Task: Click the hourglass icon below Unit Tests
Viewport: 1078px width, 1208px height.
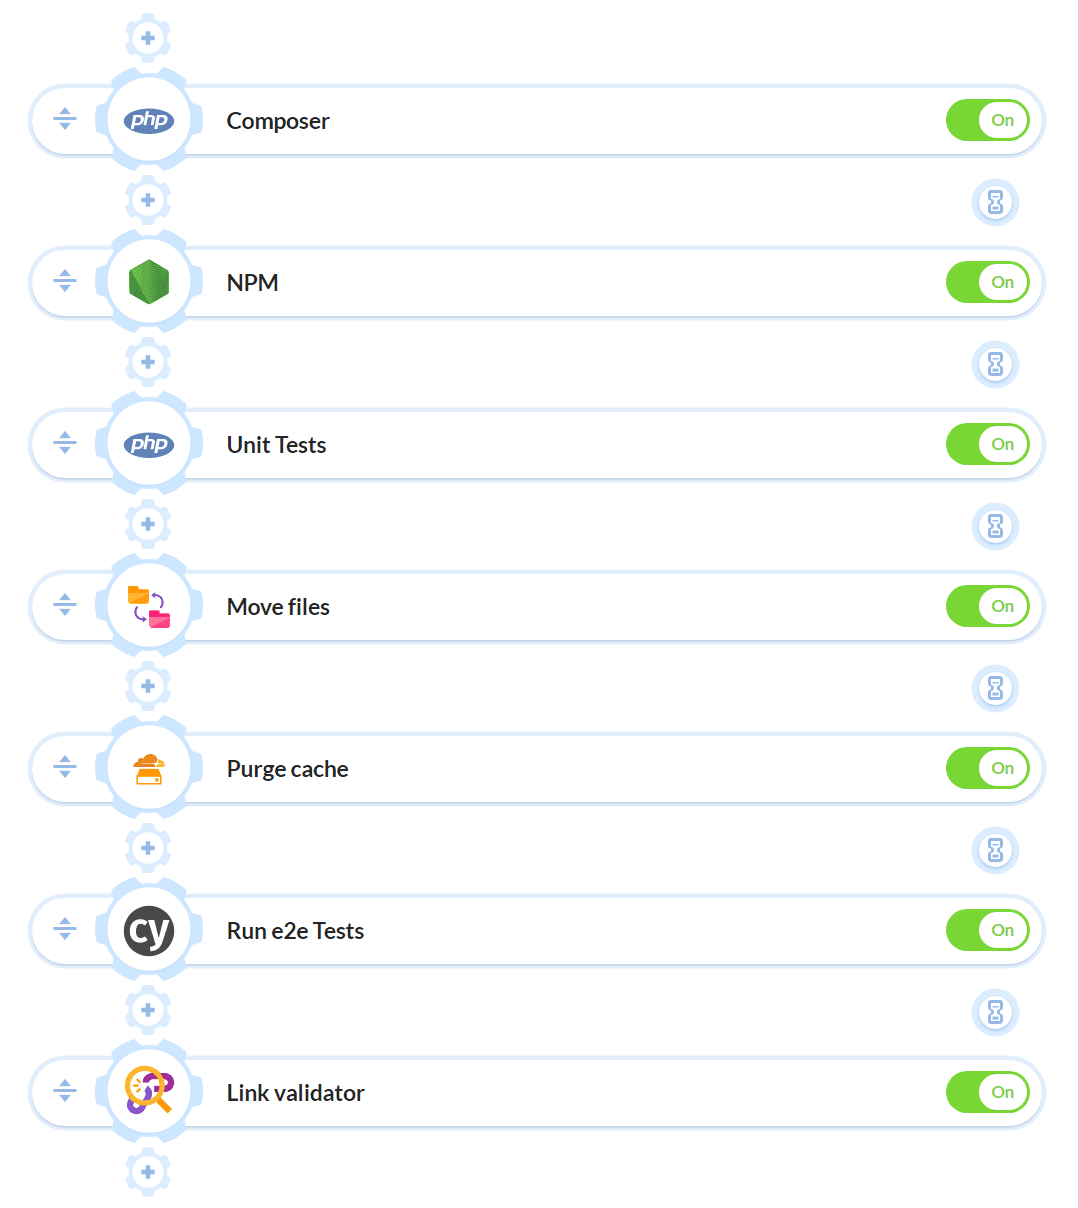Action: 995,526
